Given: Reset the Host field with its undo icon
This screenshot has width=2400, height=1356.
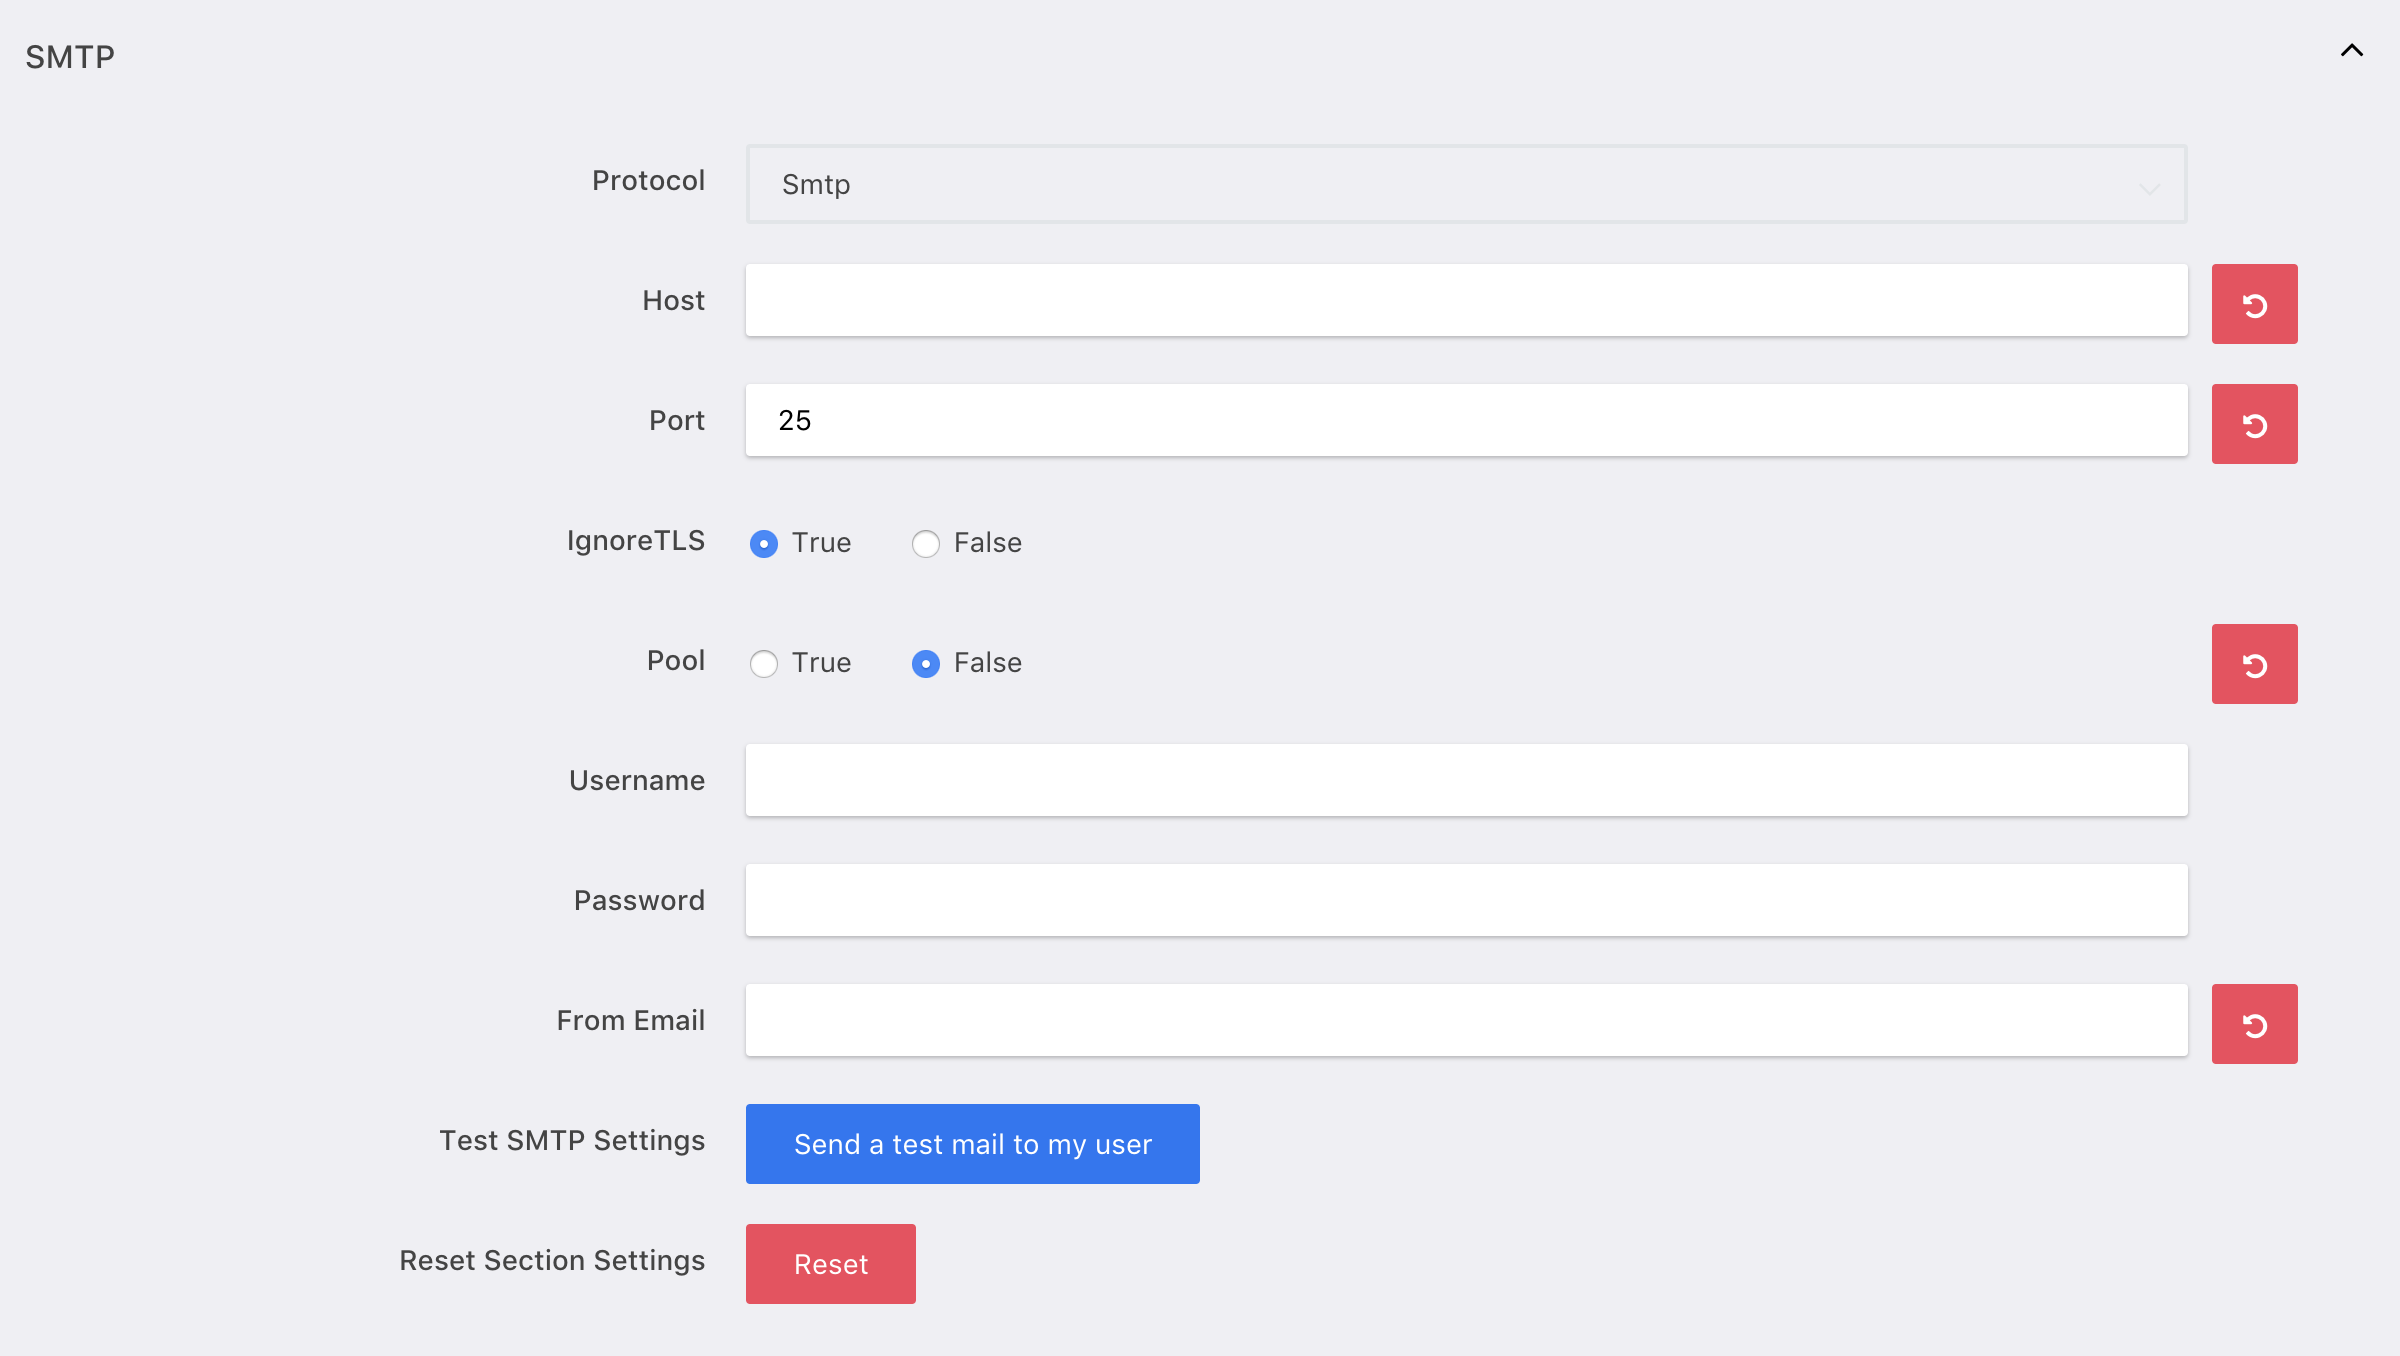Looking at the screenshot, I should click(x=2254, y=304).
